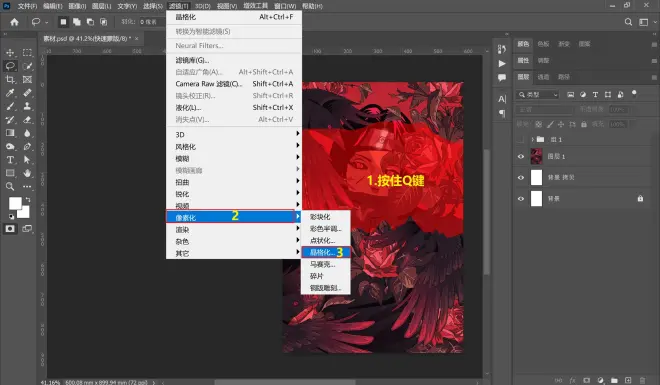Add a layer mask from Layers footer
The height and width of the screenshot is (385, 660).
pos(586,380)
